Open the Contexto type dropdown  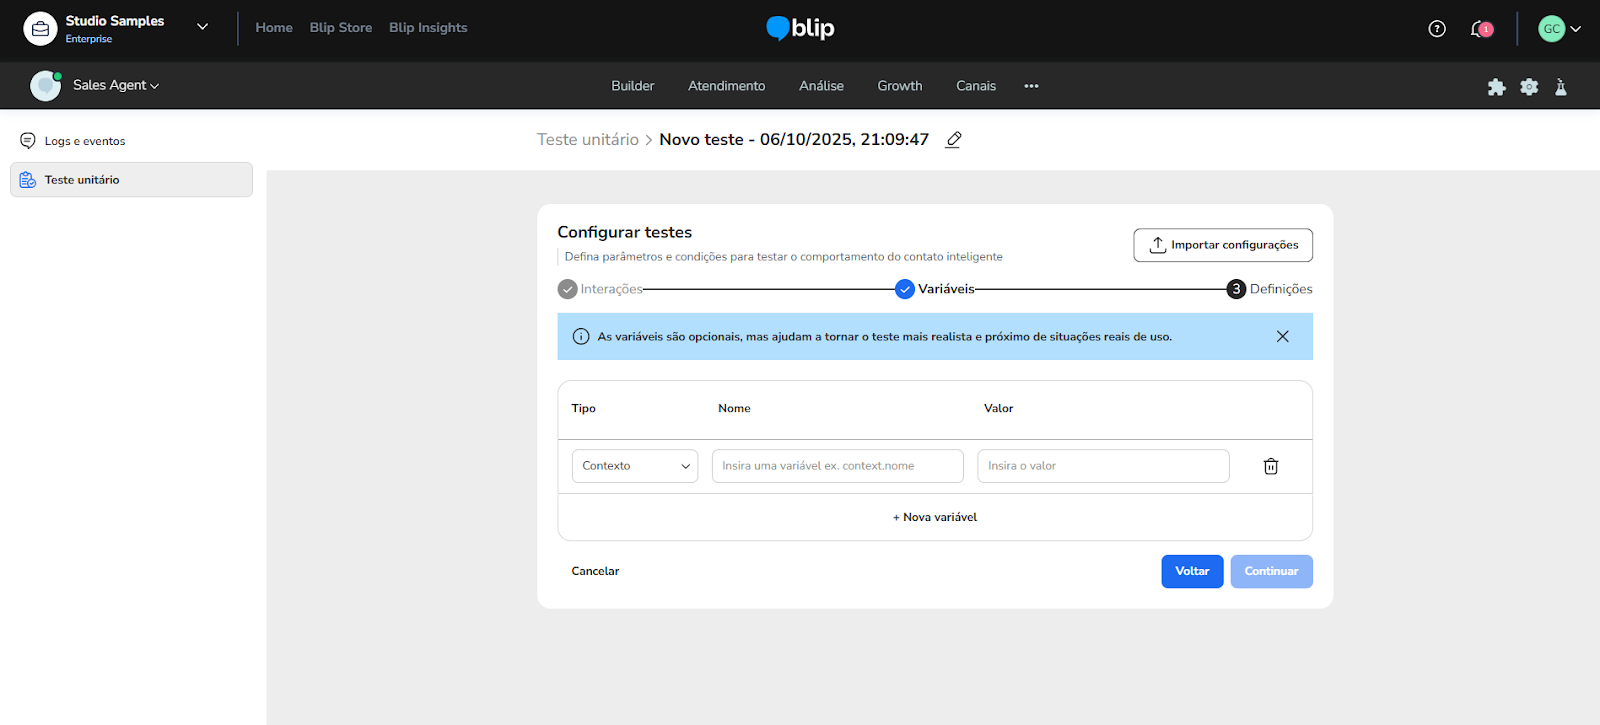point(635,466)
